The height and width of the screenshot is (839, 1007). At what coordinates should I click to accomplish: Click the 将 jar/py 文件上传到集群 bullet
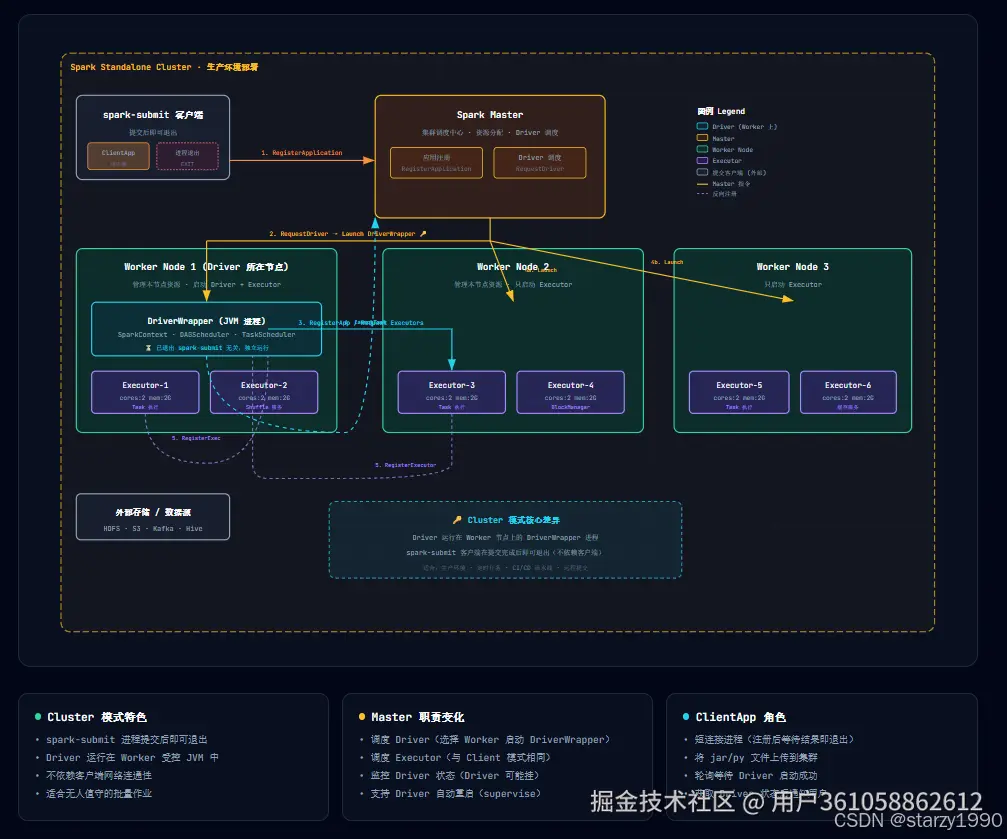coord(756,757)
